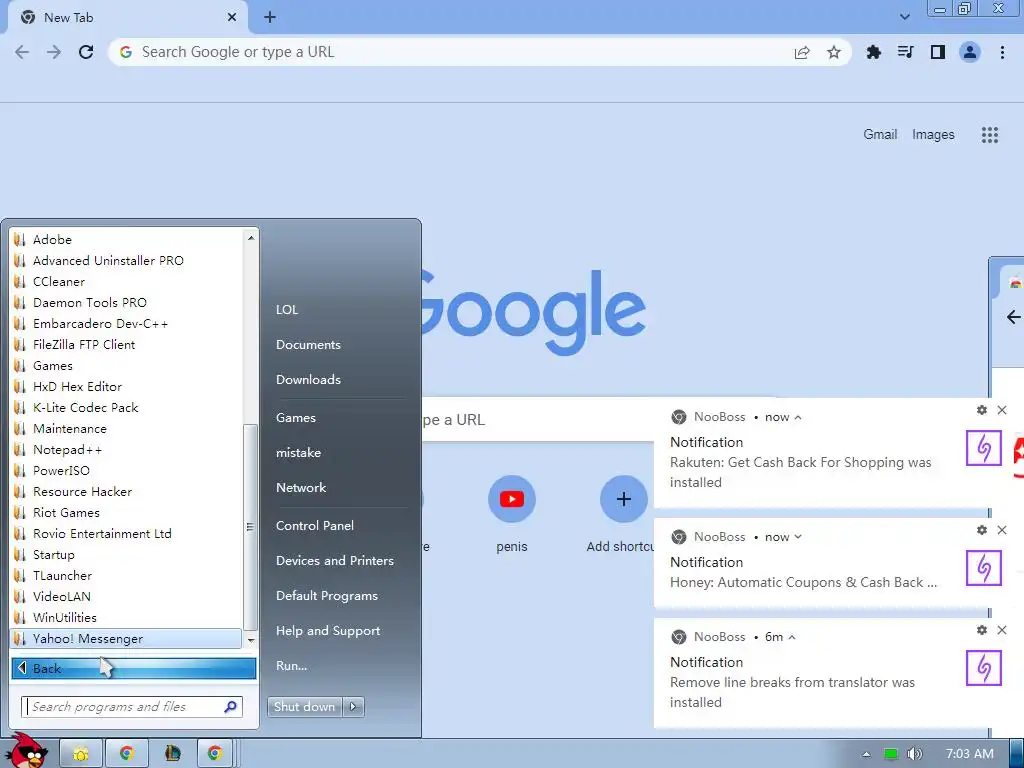Open the tab search dropdown chevron
This screenshot has height=768, width=1024.
coord(904,17)
